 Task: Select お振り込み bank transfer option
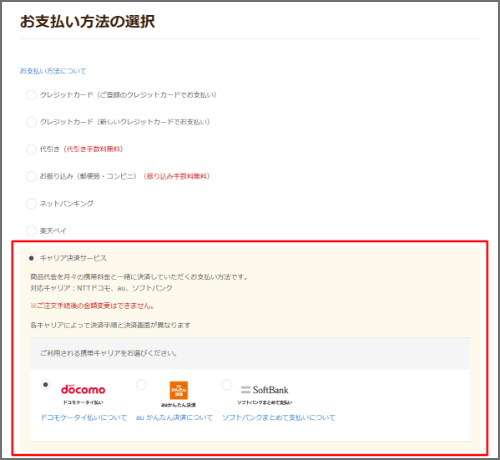[31, 176]
